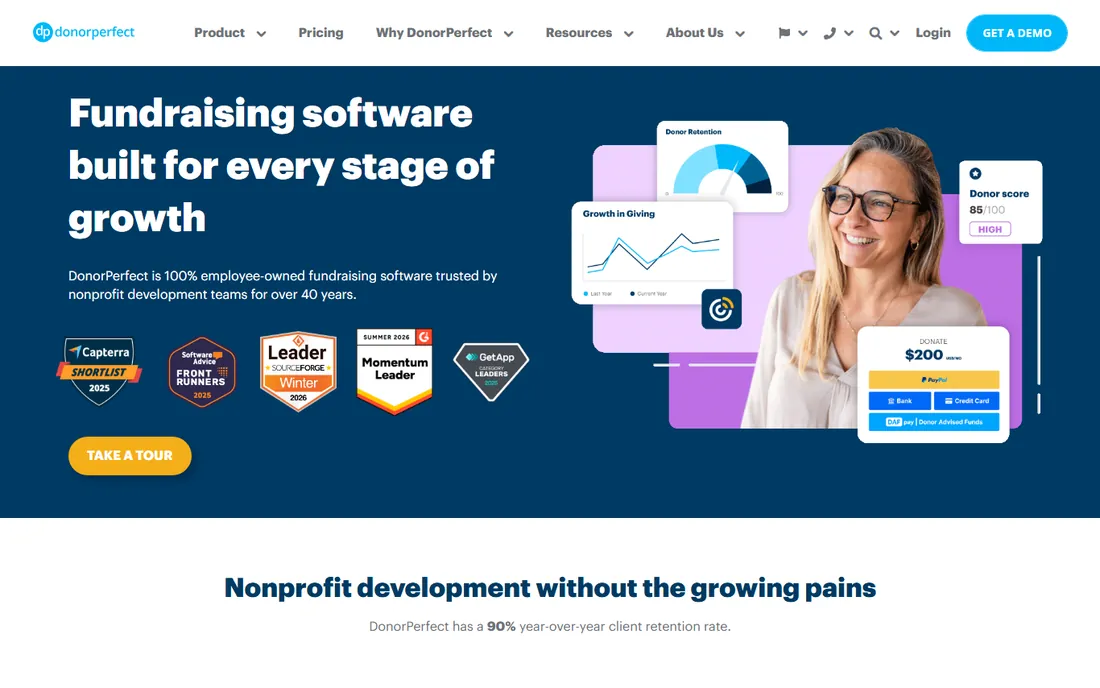Click the G2 Momentum Leader badge

pyautogui.click(x=395, y=371)
